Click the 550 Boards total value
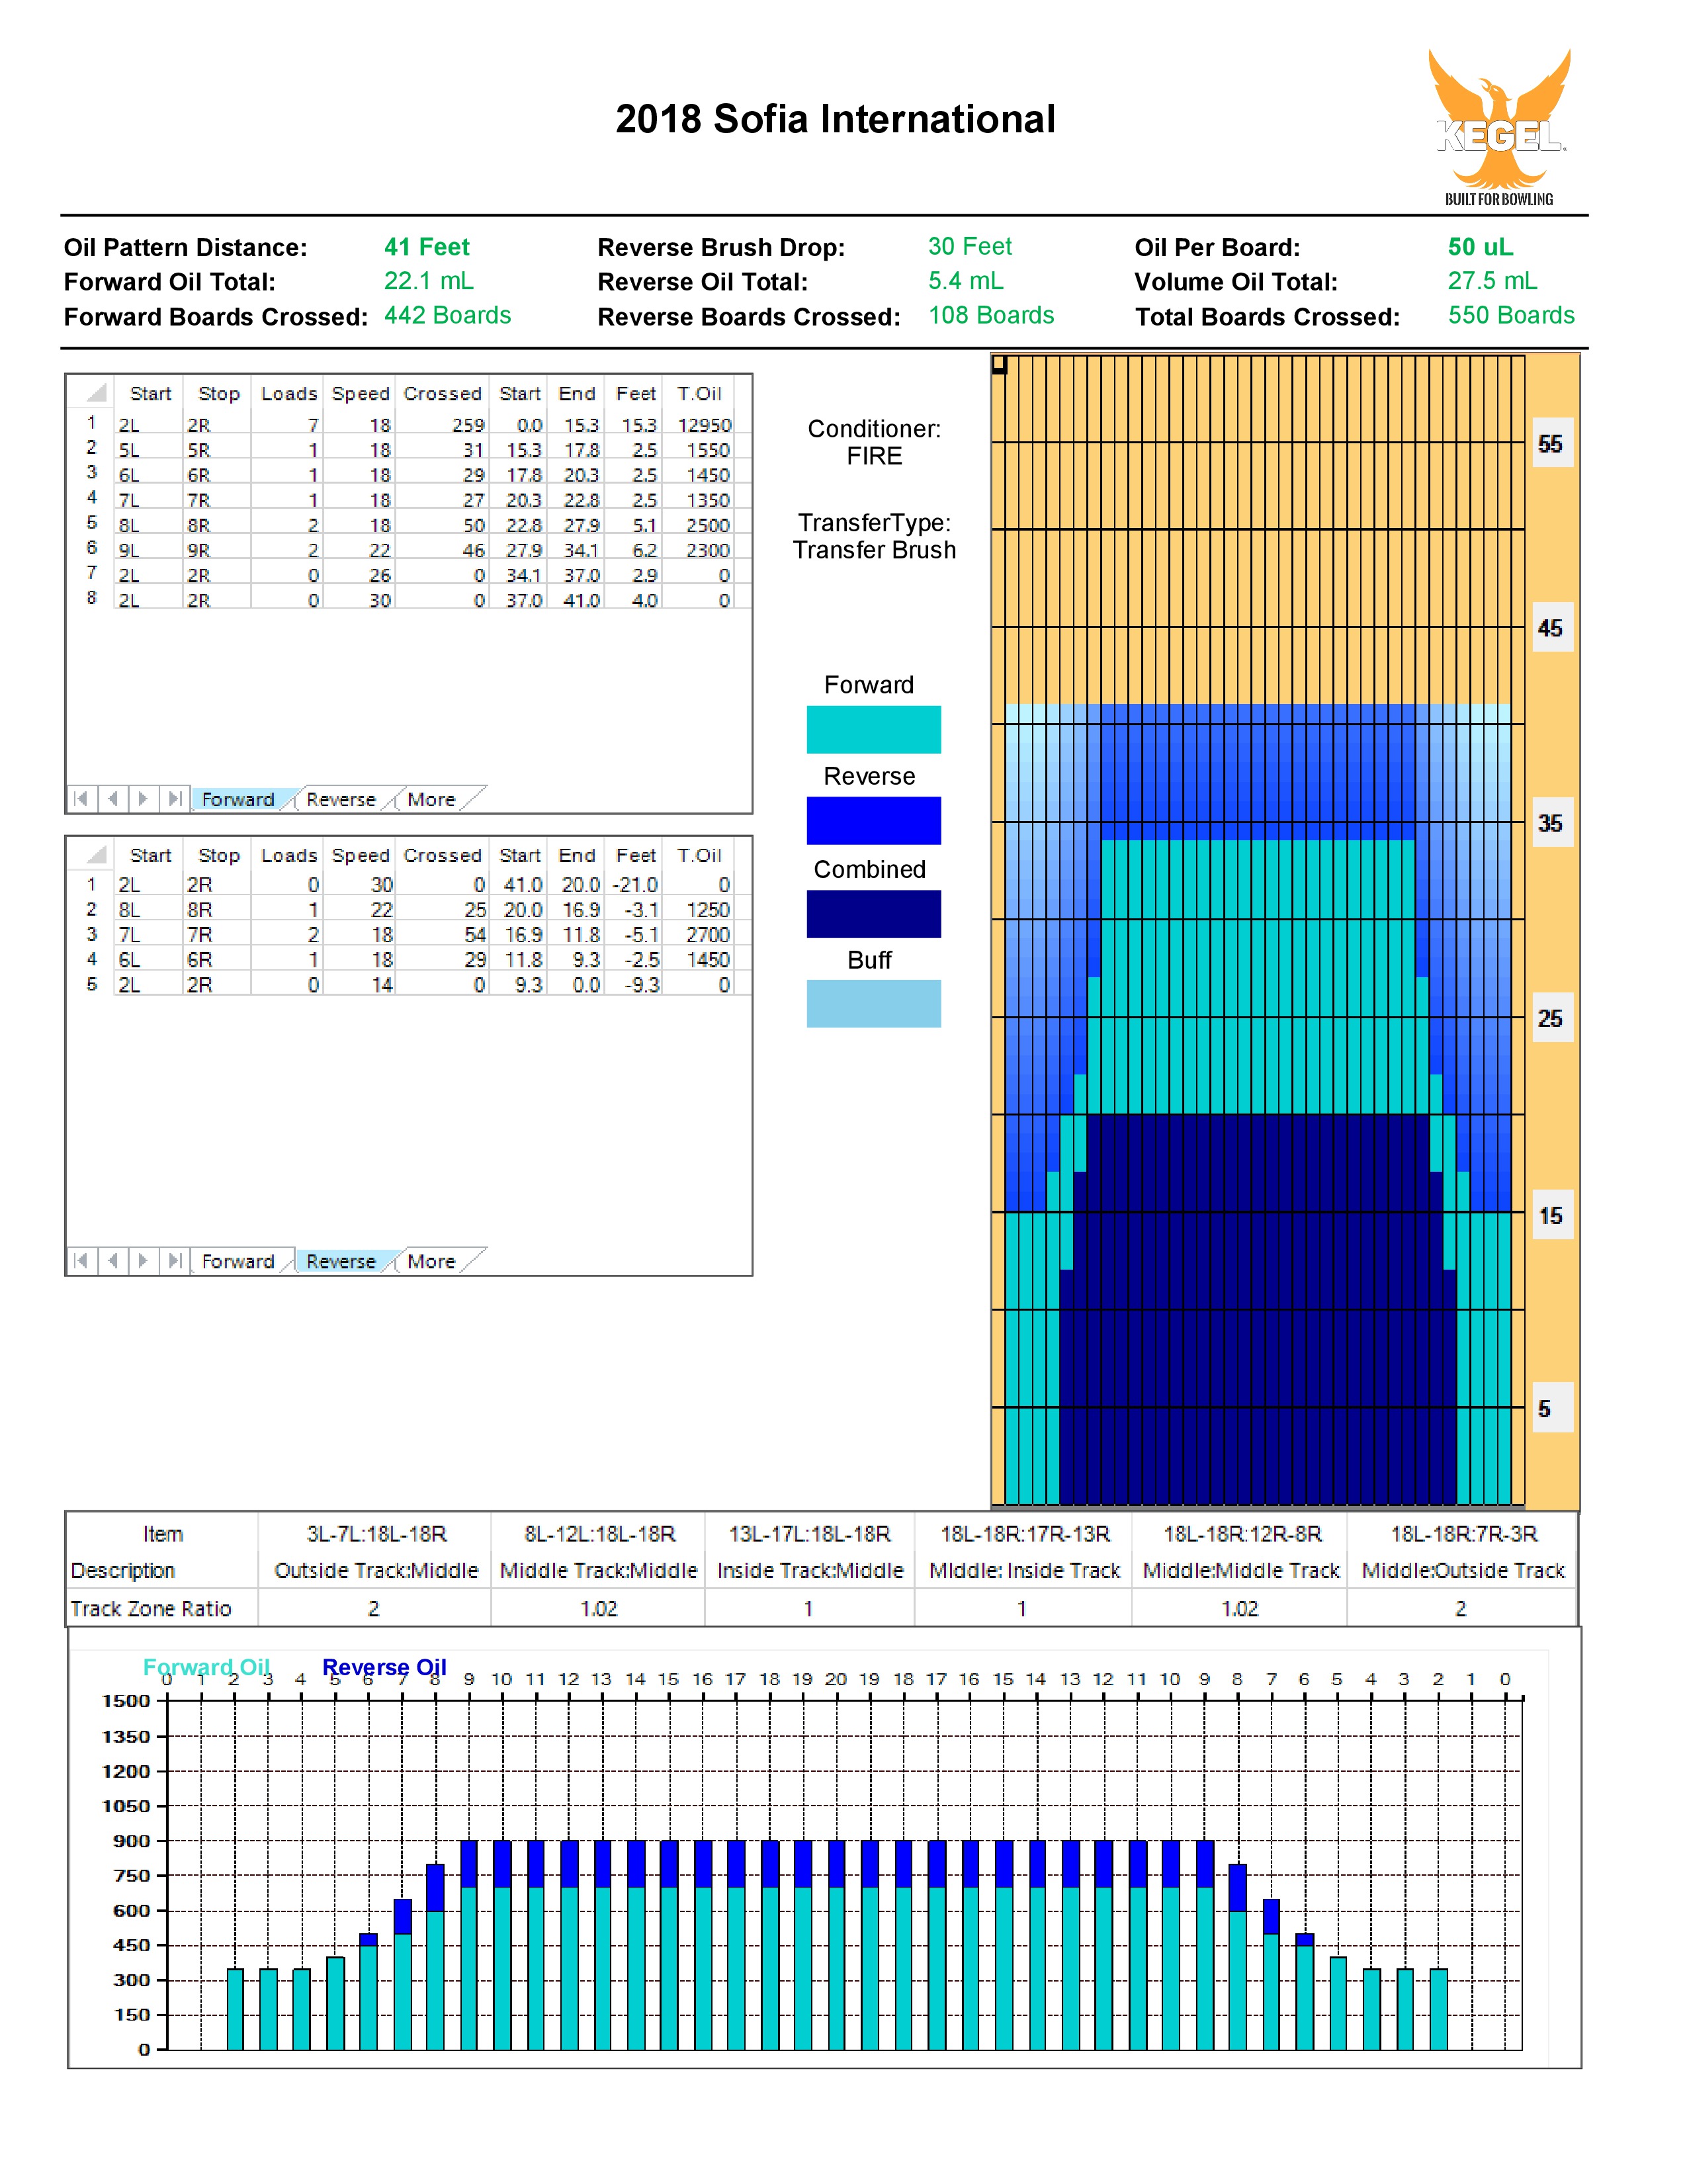 (1511, 315)
